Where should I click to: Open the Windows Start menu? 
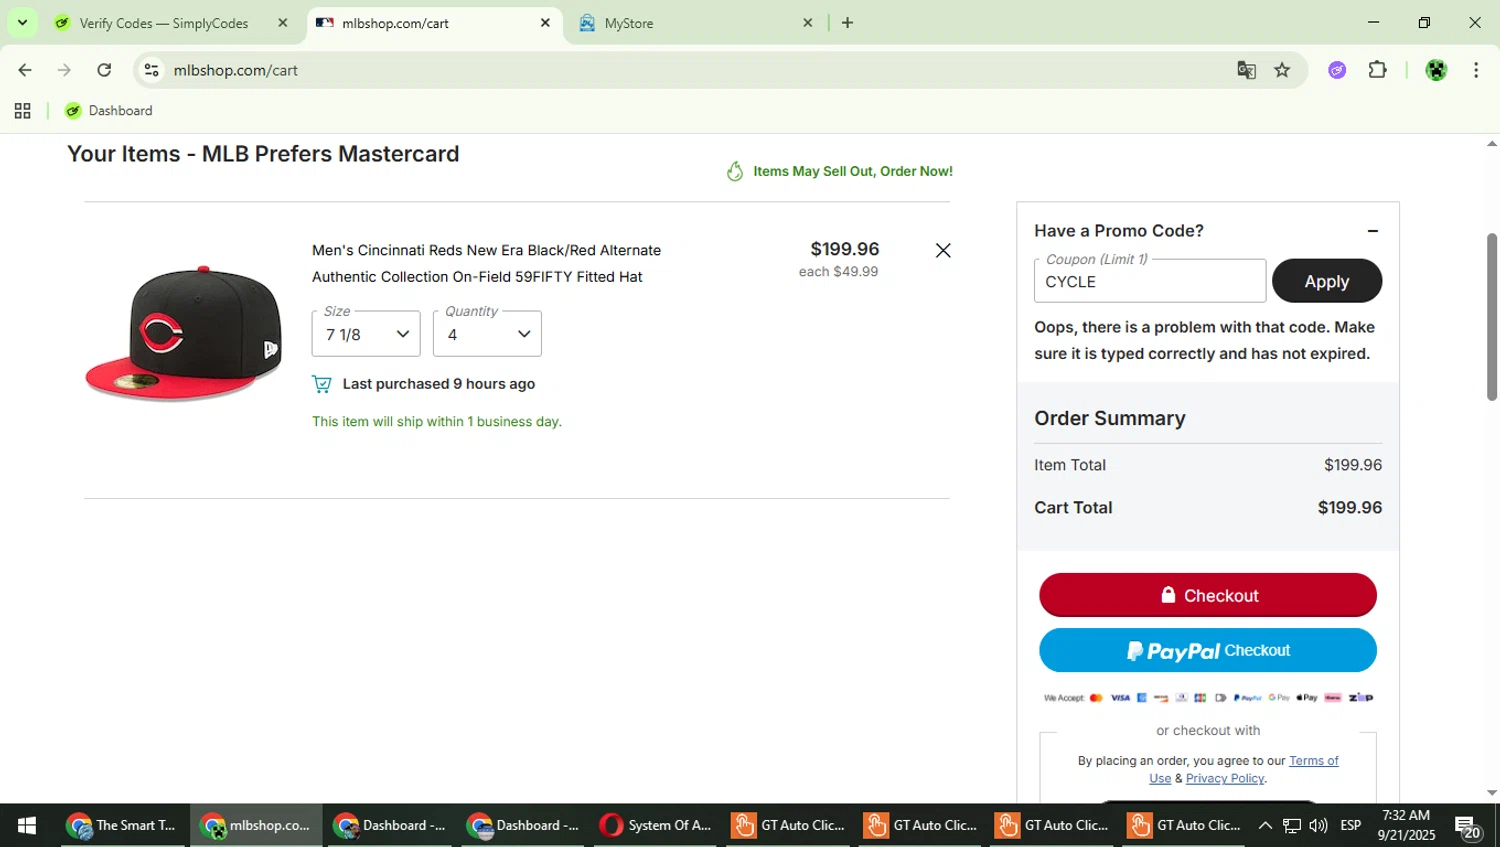27,825
